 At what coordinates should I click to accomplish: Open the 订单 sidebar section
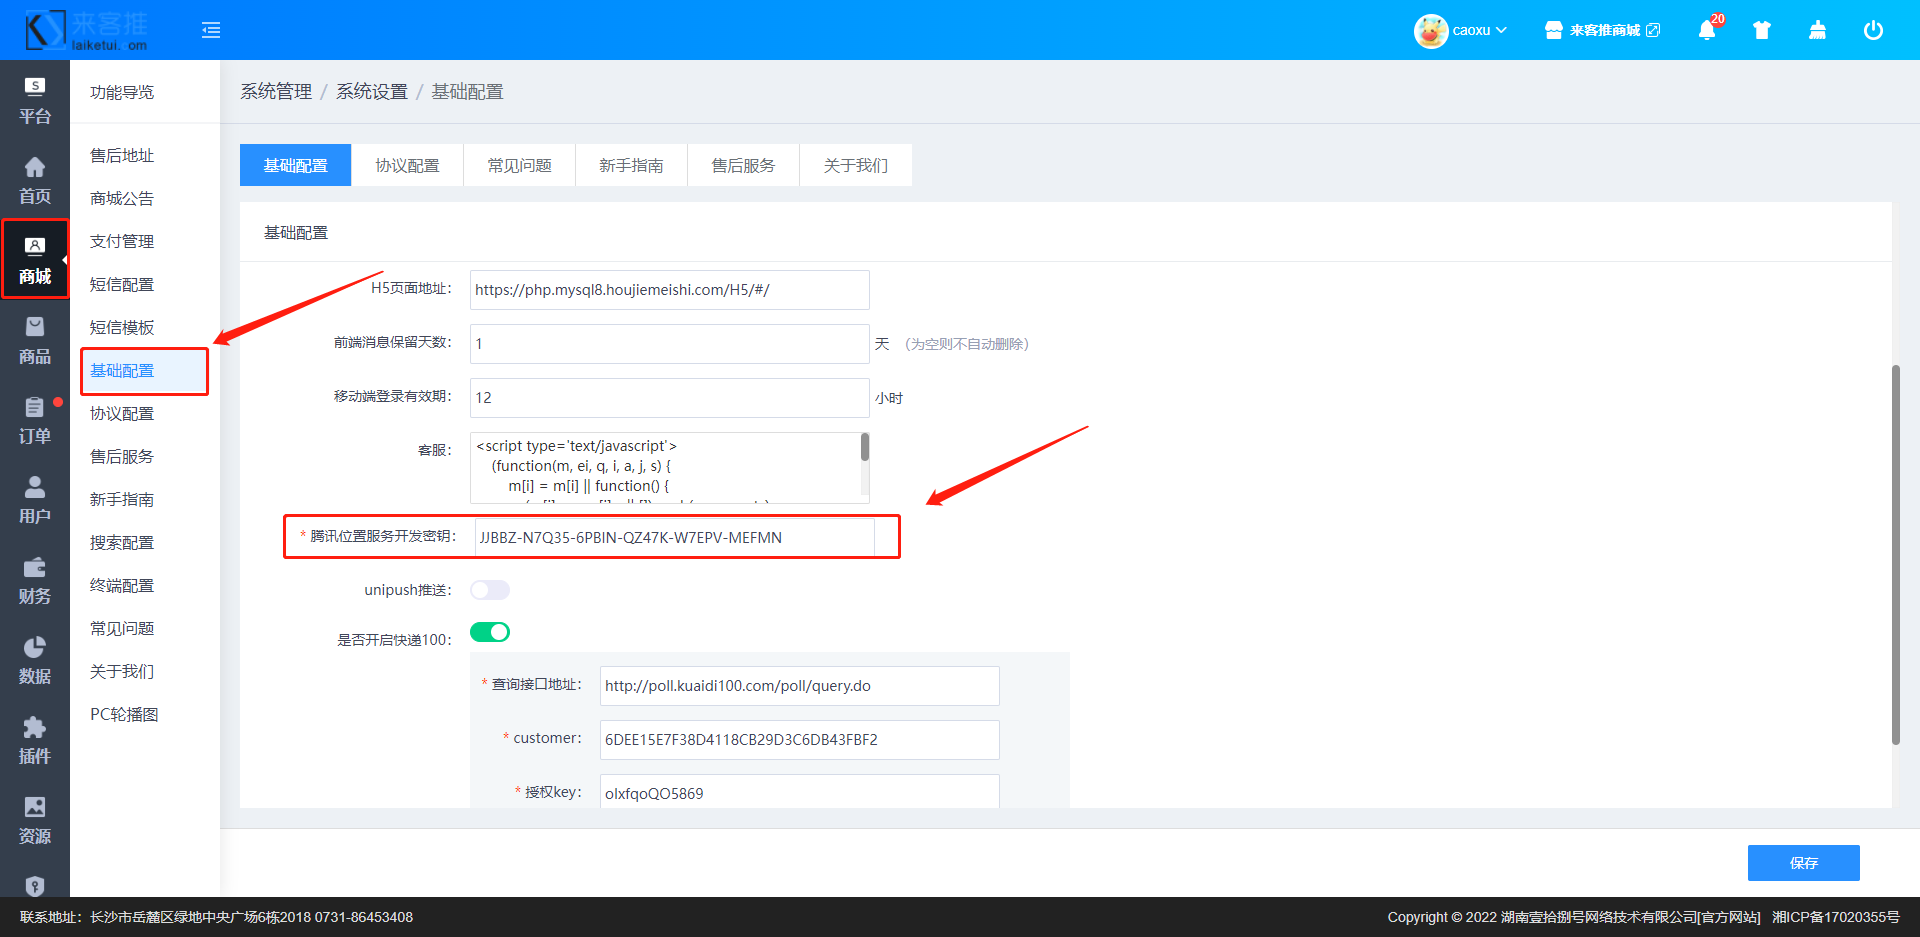coord(35,420)
